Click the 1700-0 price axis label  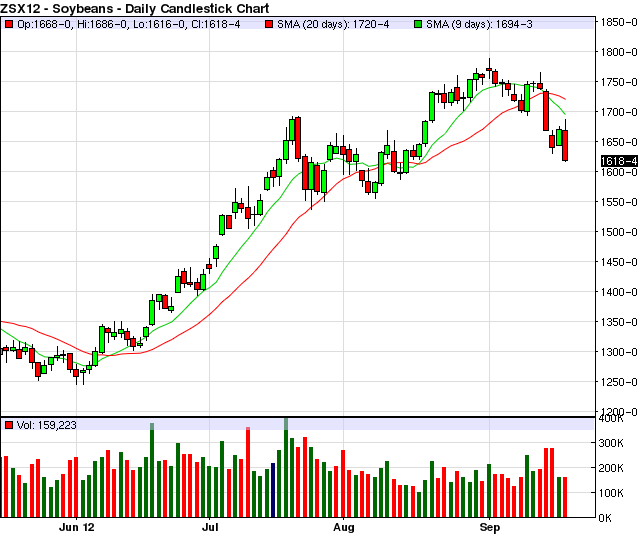click(x=619, y=112)
